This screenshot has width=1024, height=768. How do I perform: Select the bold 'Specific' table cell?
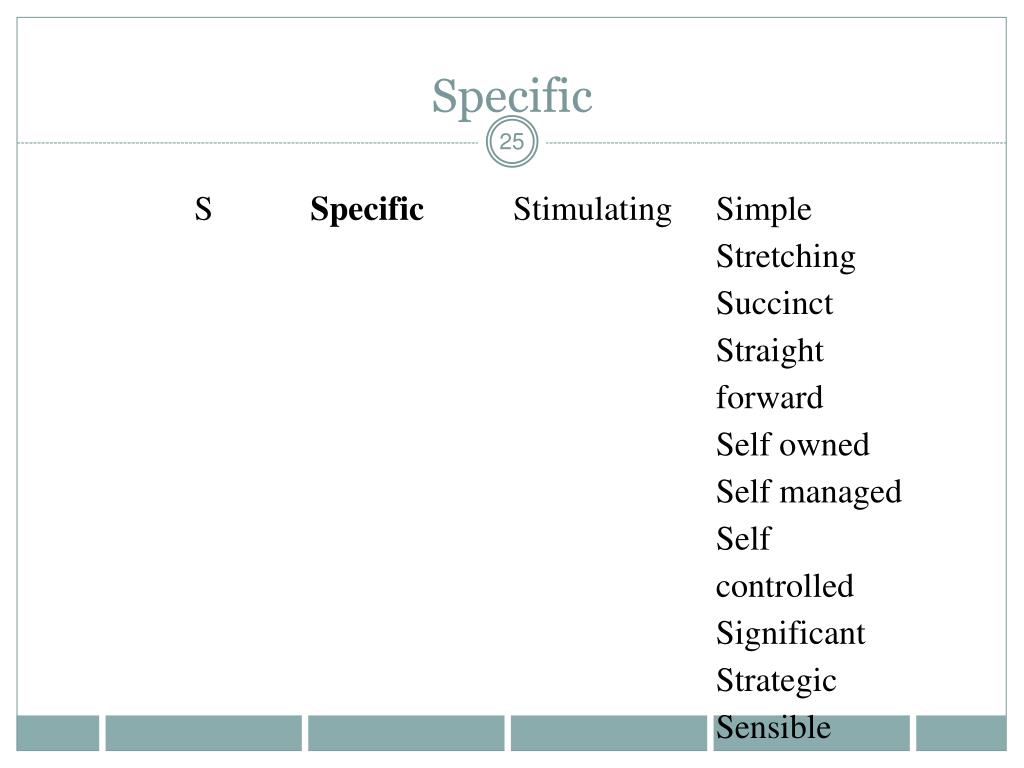tap(367, 210)
